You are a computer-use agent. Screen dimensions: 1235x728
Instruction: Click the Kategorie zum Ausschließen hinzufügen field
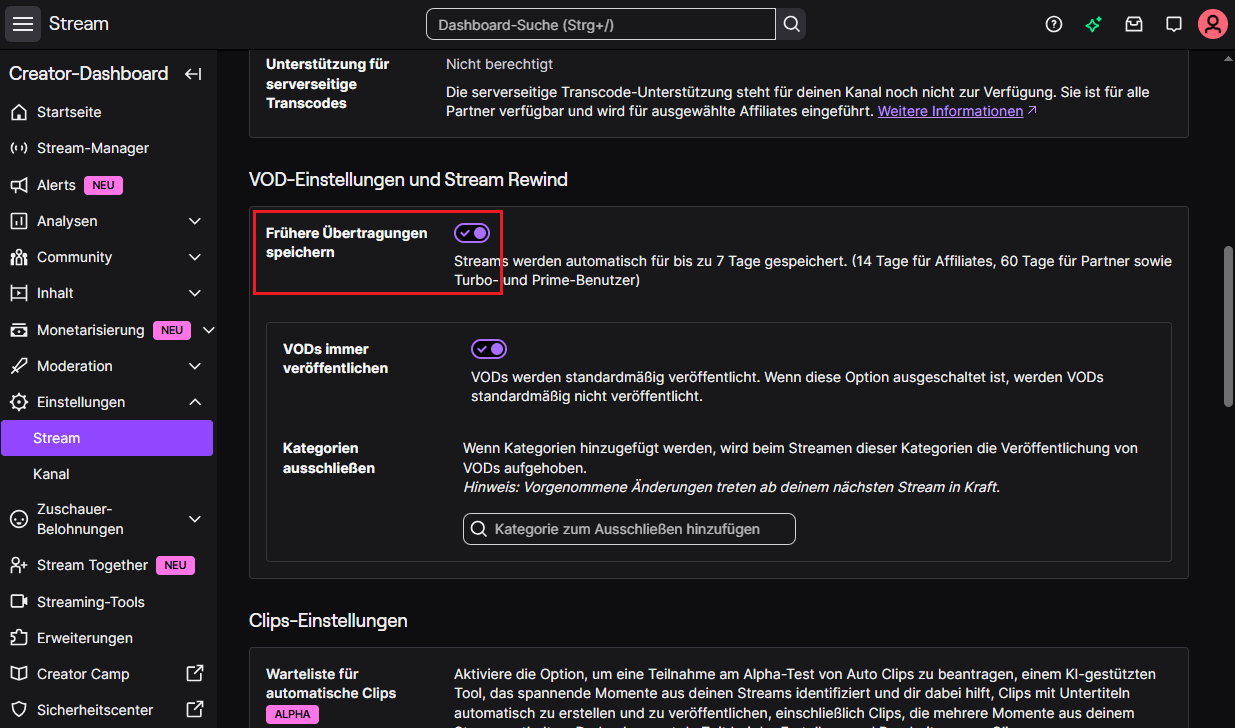(629, 529)
